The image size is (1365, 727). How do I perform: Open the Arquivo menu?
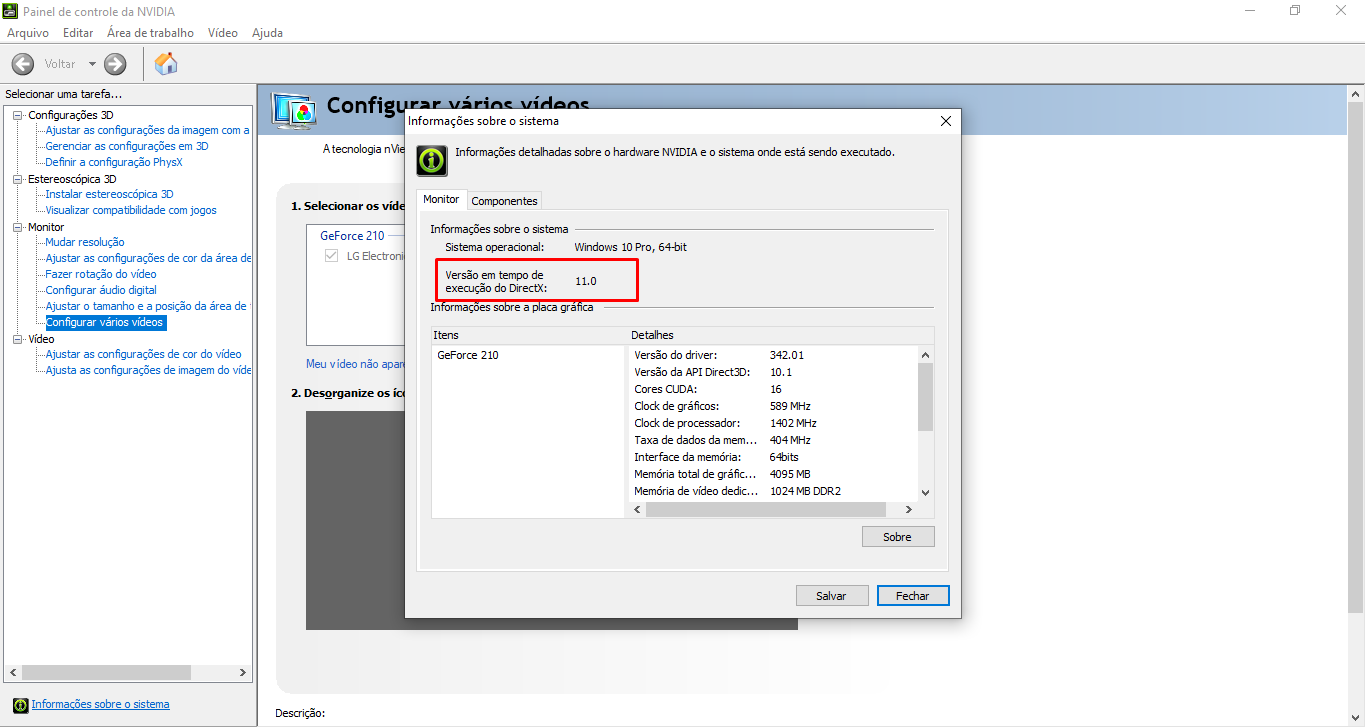[28, 33]
